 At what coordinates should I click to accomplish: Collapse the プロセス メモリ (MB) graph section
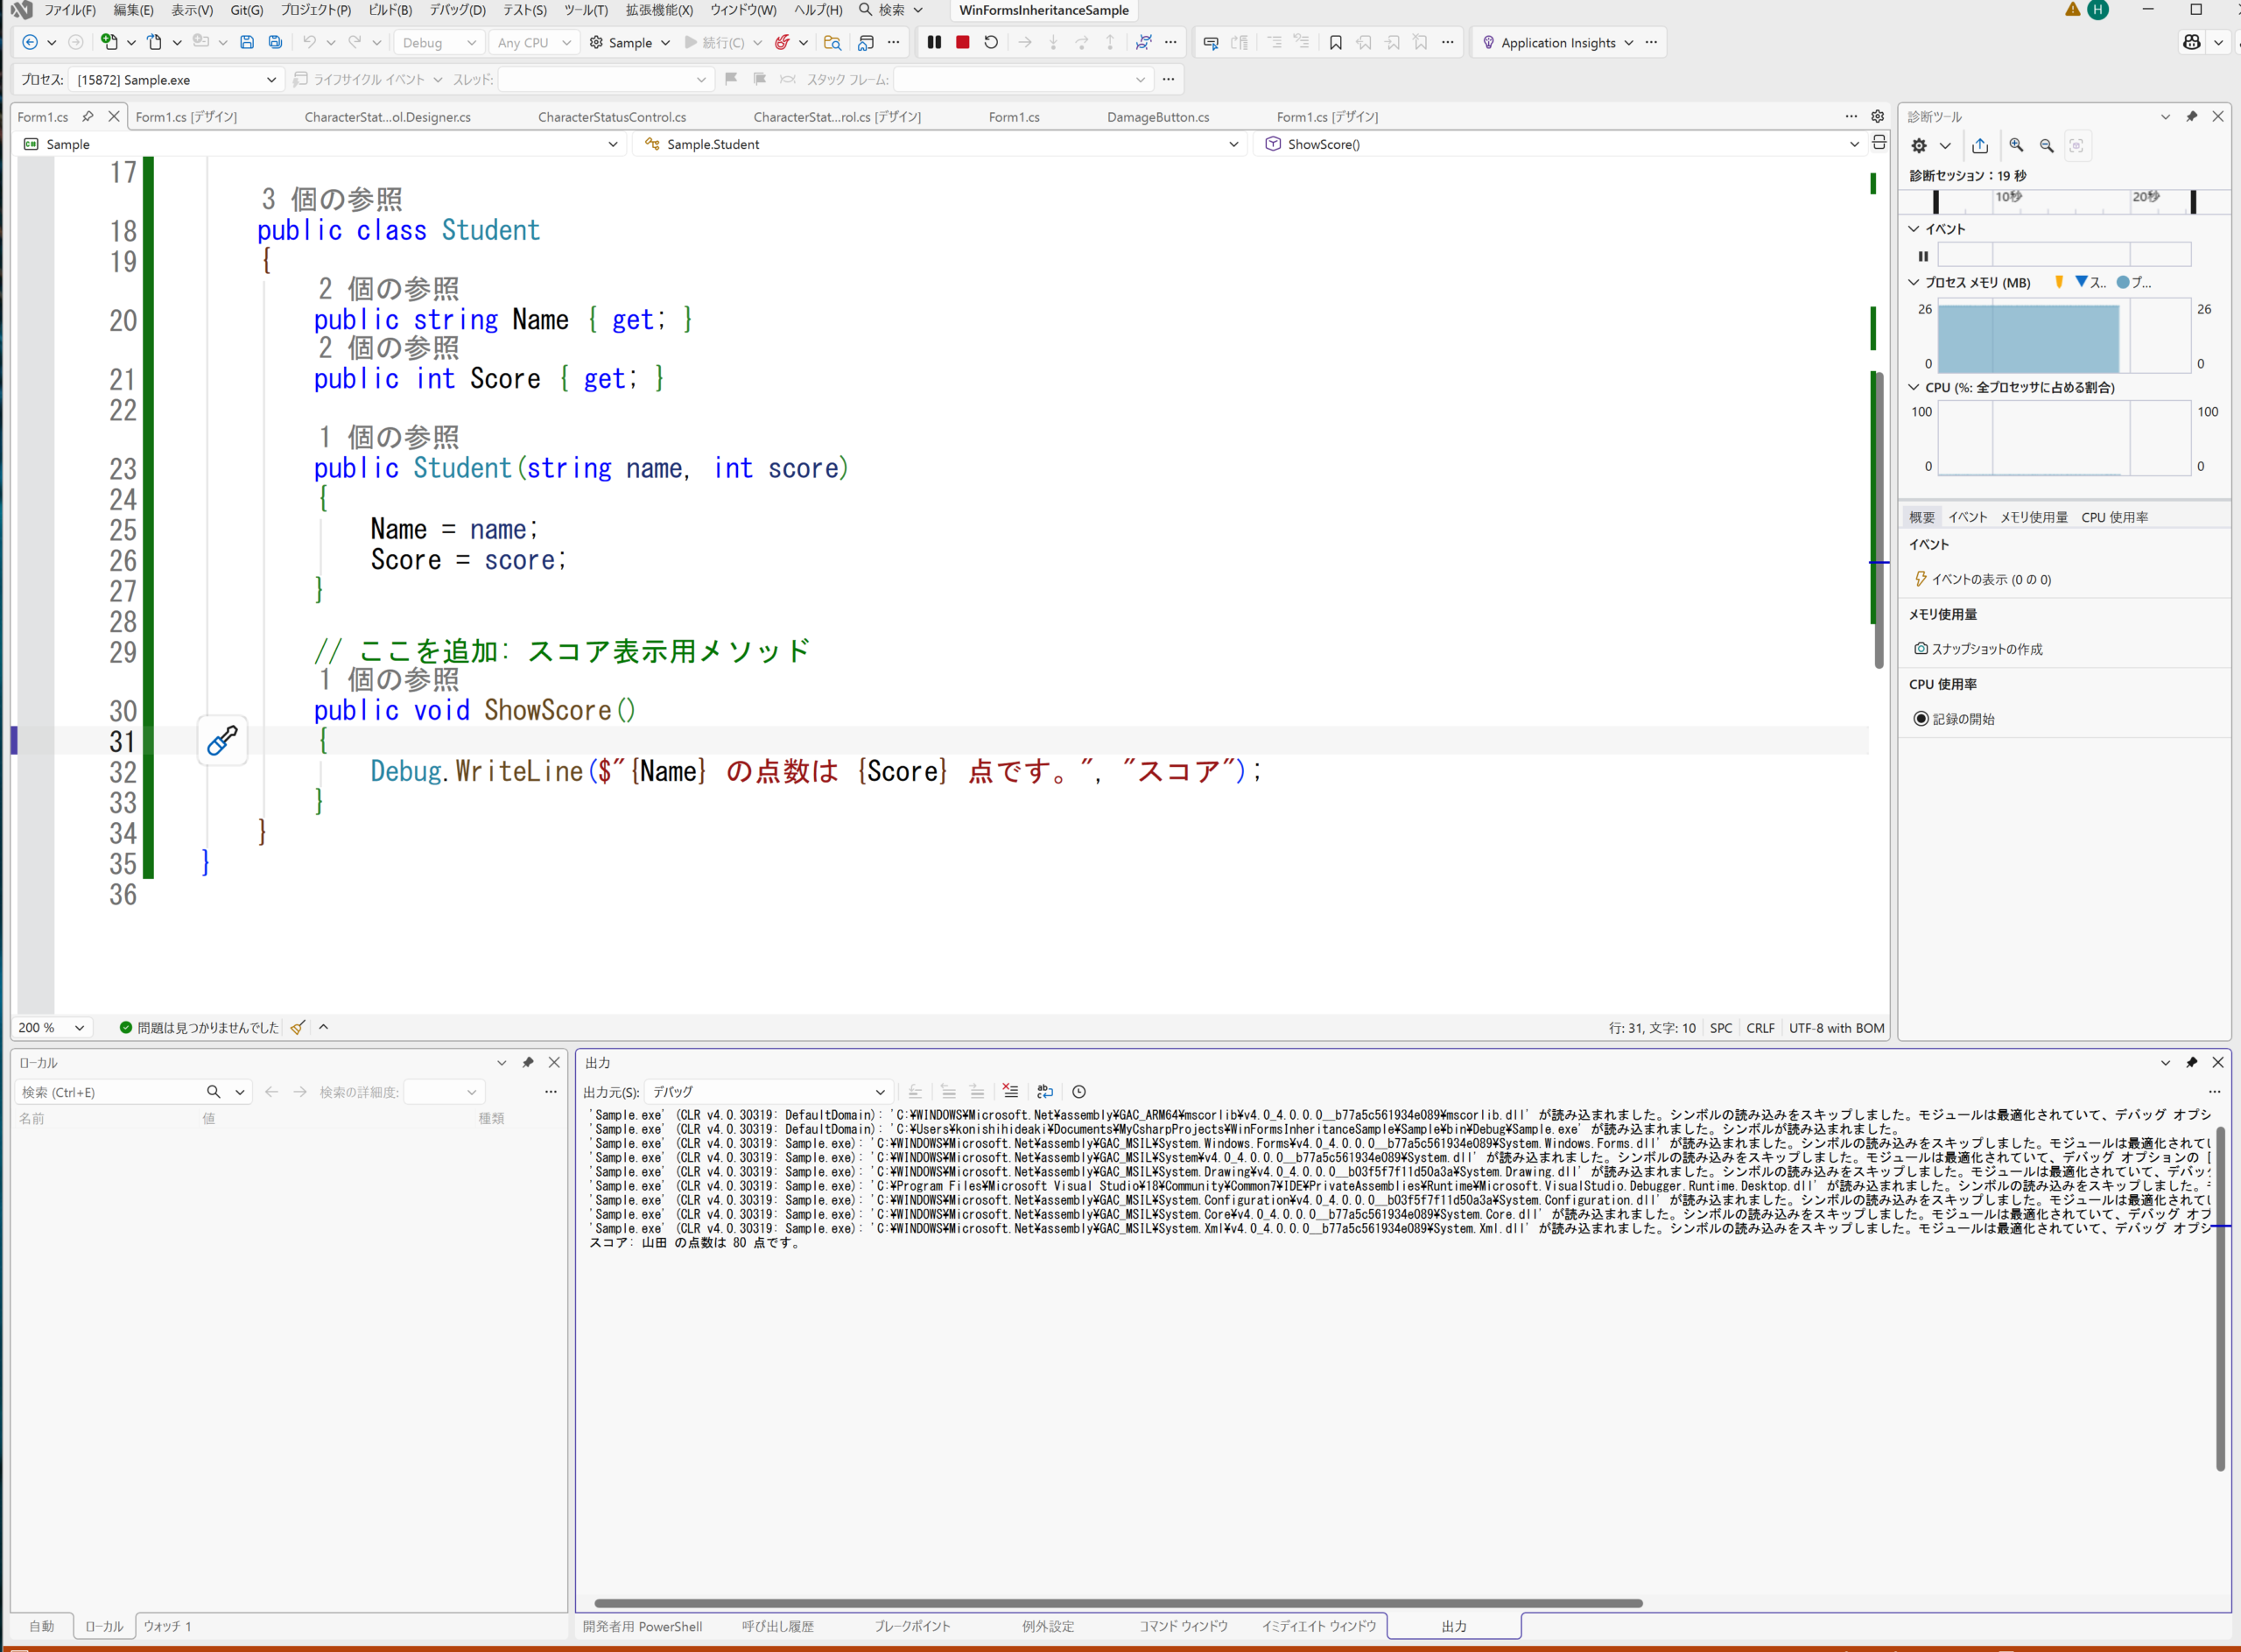[1914, 283]
